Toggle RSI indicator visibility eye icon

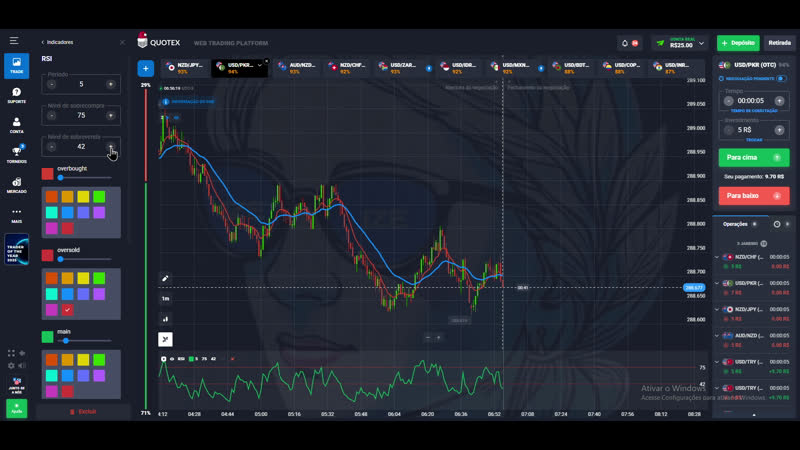click(x=172, y=358)
